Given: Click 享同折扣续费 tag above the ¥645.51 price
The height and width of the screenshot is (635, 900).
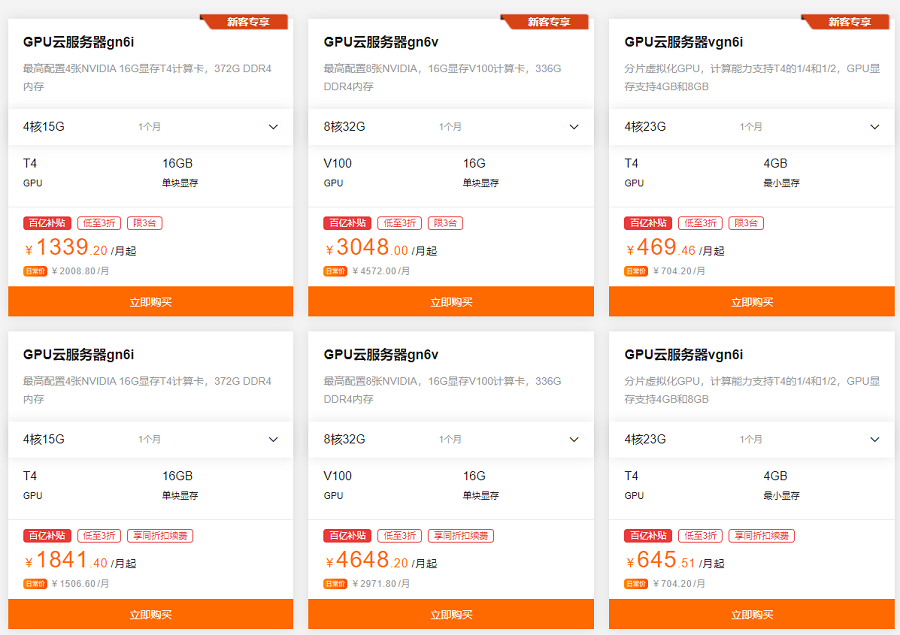Looking at the screenshot, I should click(762, 536).
